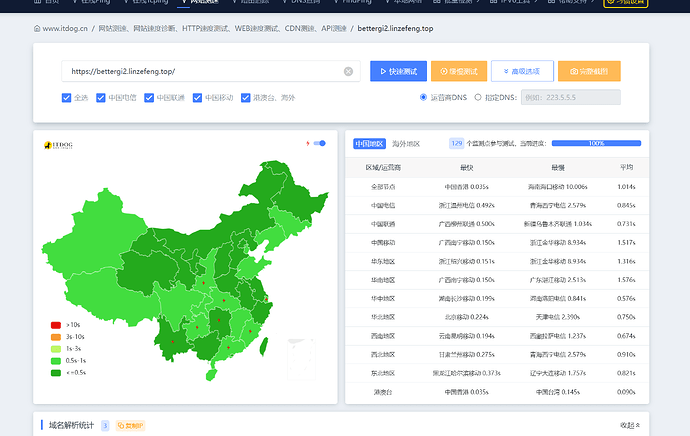Click the orange 缓慢测试 button
The width and height of the screenshot is (690, 436).
point(459,71)
